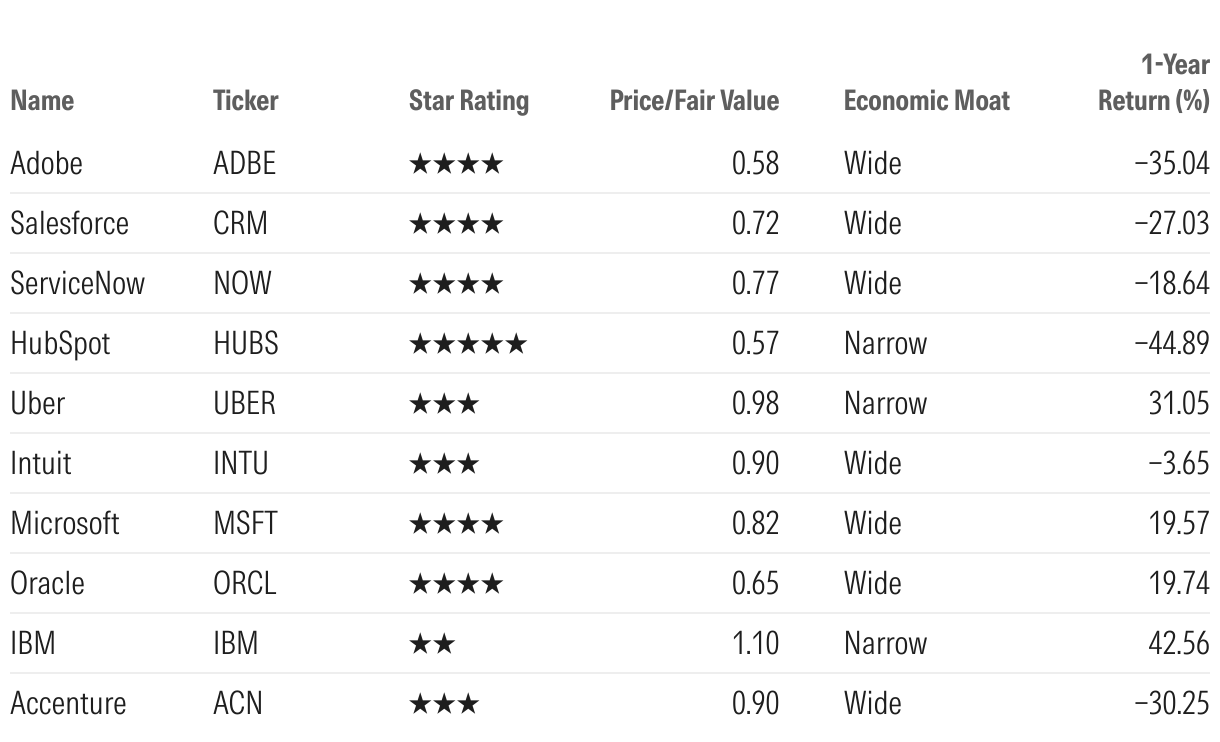Click Intuit's three-star rating
1220x742 pixels.
tap(444, 464)
